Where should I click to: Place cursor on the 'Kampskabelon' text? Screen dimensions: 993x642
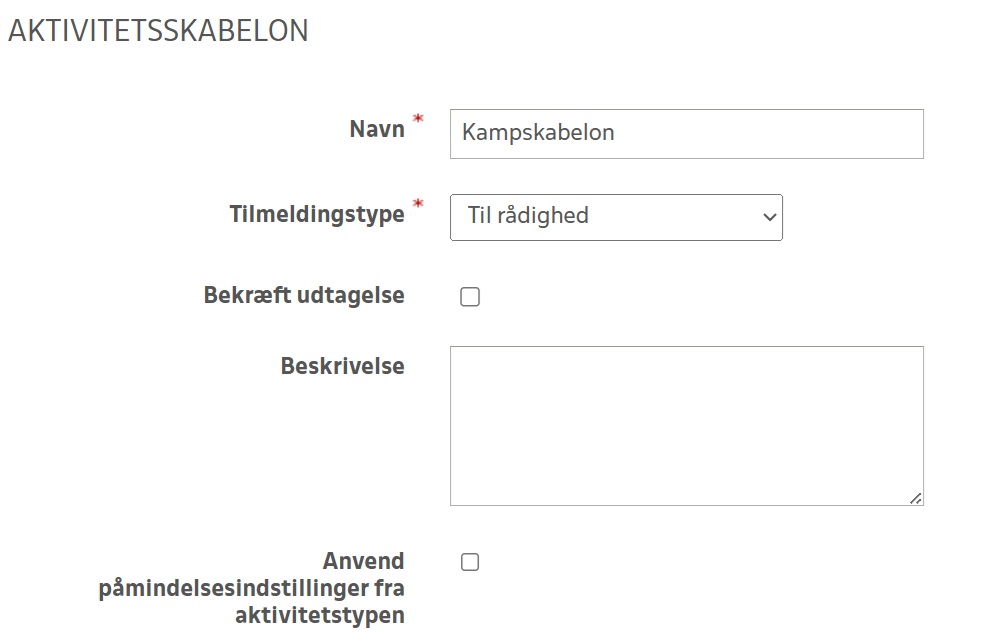pos(538,133)
